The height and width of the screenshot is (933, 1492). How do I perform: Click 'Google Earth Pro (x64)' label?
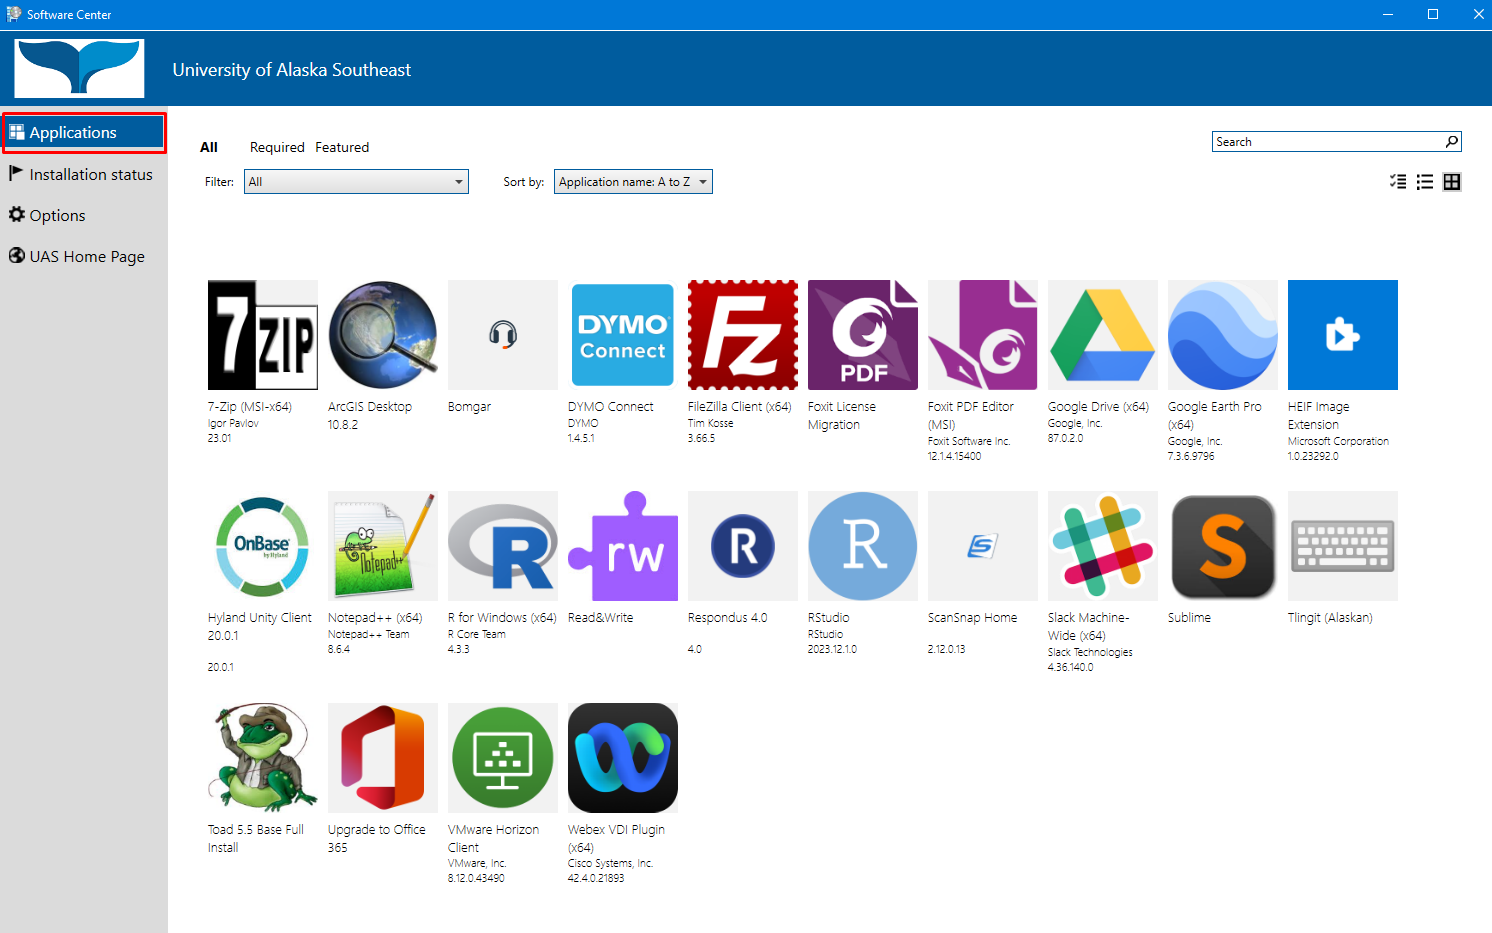coord(1214,415)
